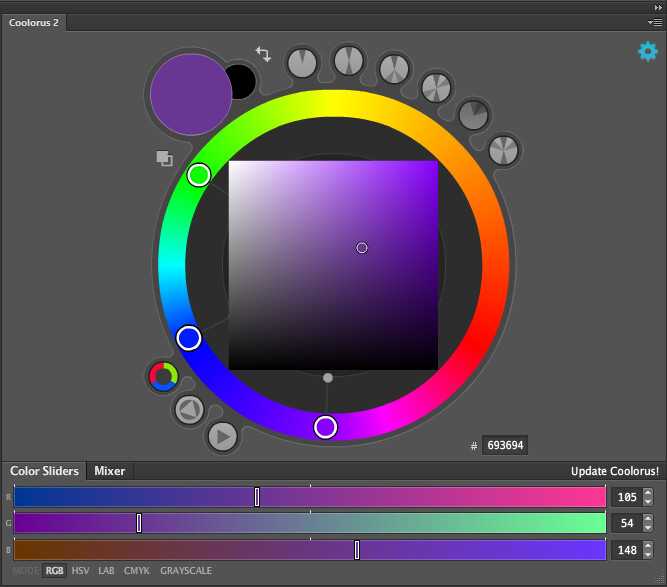Click the hex color field showing 693694
Image resolution: width=667 pixels, height=587 pixels.
[505, 446]
